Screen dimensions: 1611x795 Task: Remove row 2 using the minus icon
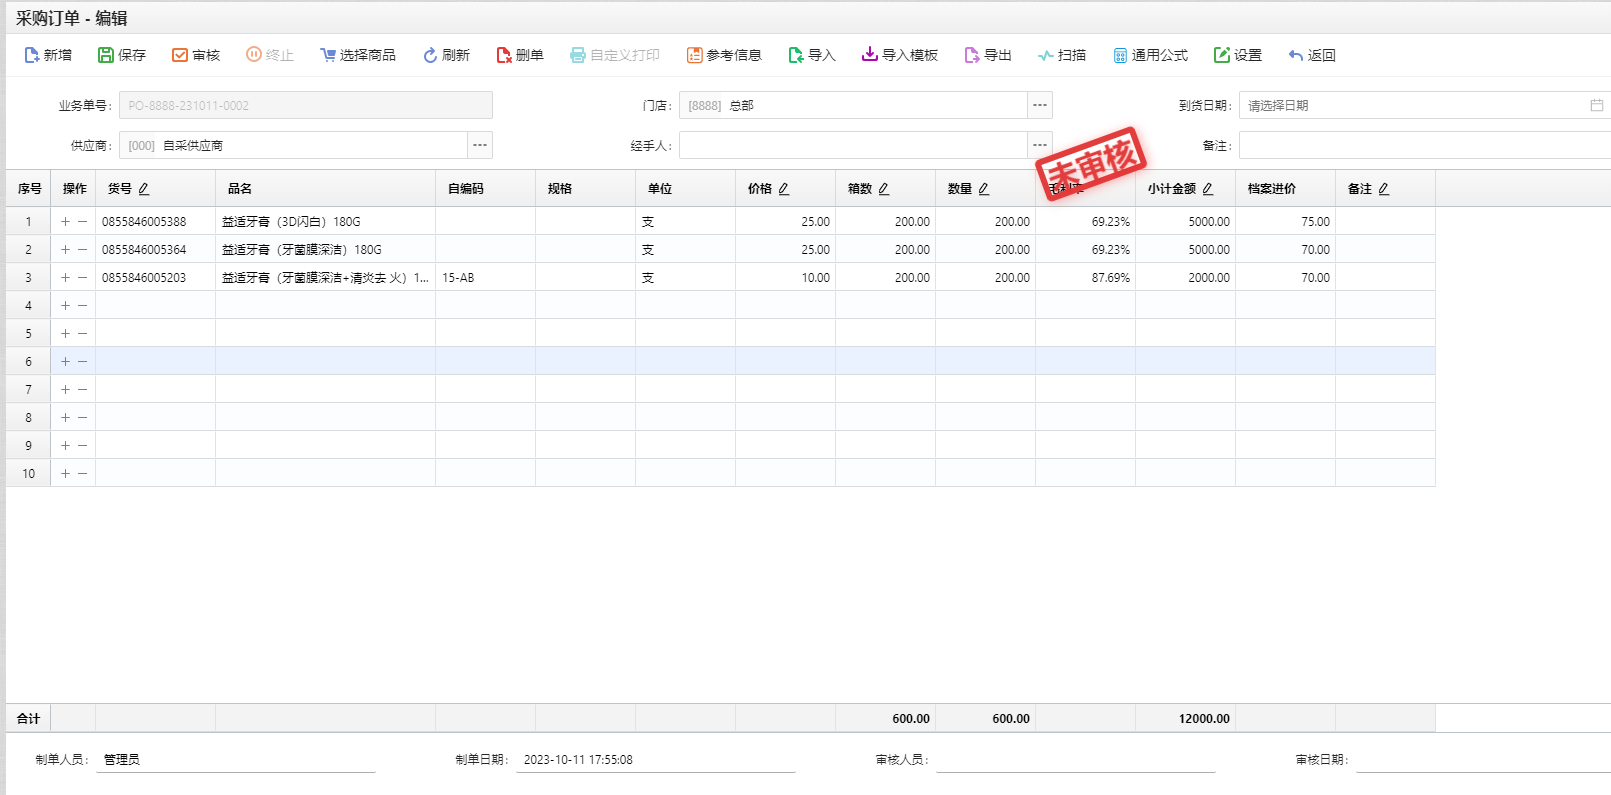pos(82,250)
